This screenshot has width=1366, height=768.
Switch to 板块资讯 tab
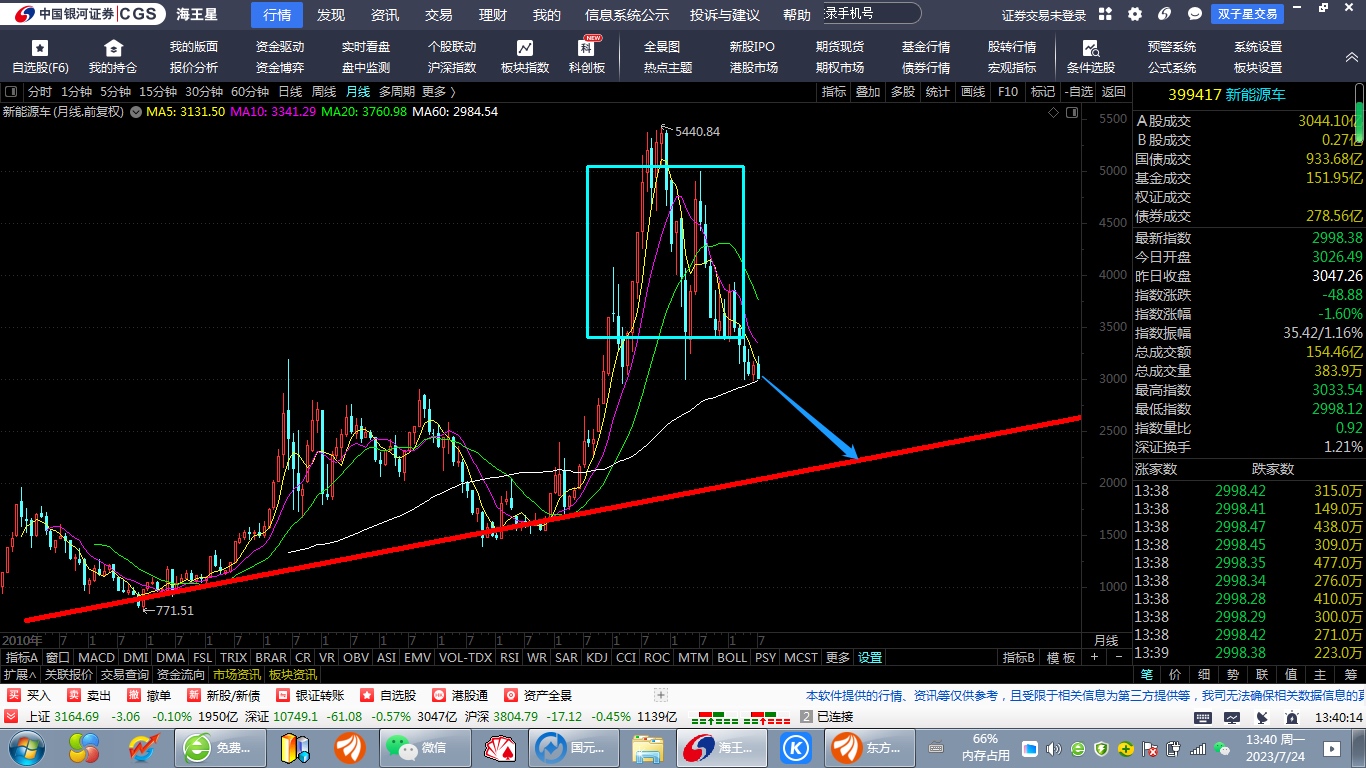[x=292, y=674]
